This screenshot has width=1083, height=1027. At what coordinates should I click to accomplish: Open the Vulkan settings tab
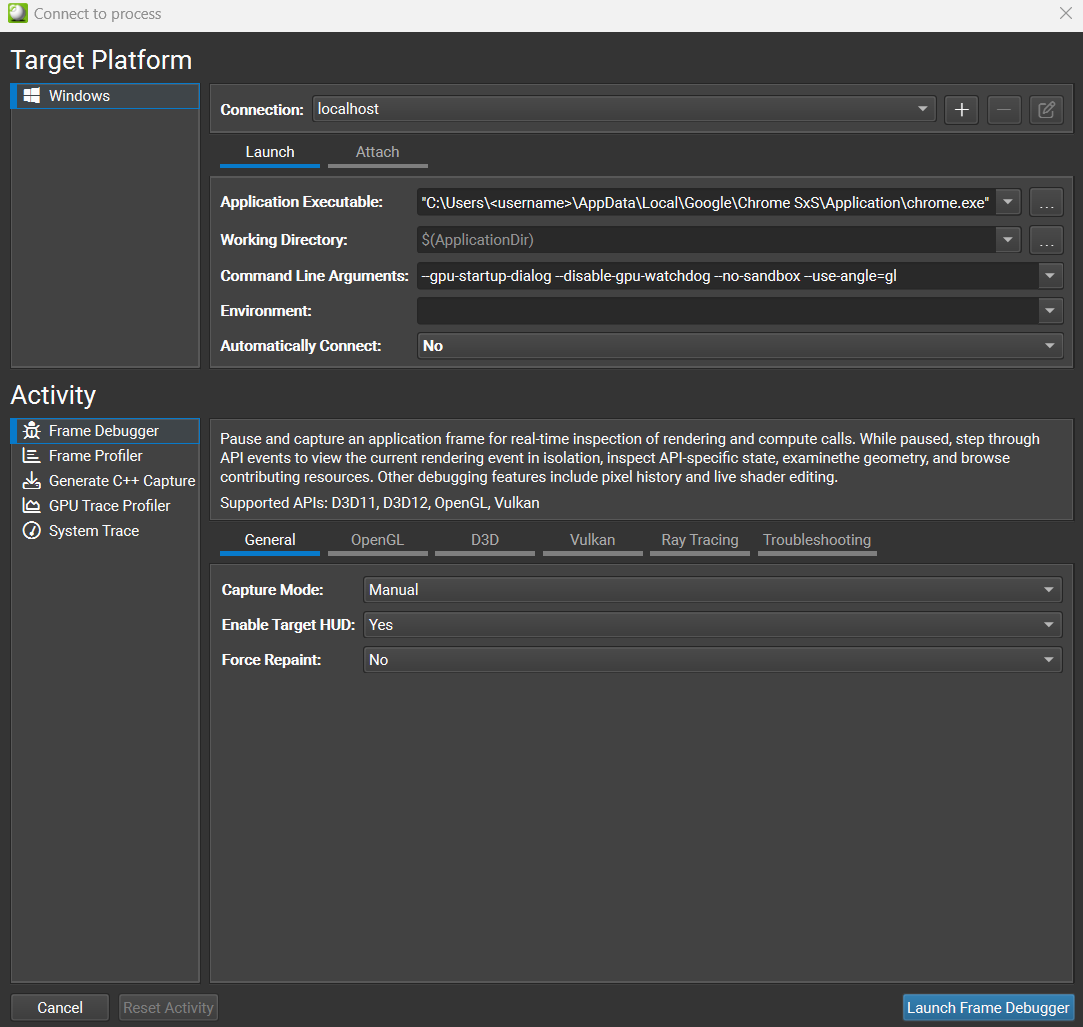tap(593, 541)
